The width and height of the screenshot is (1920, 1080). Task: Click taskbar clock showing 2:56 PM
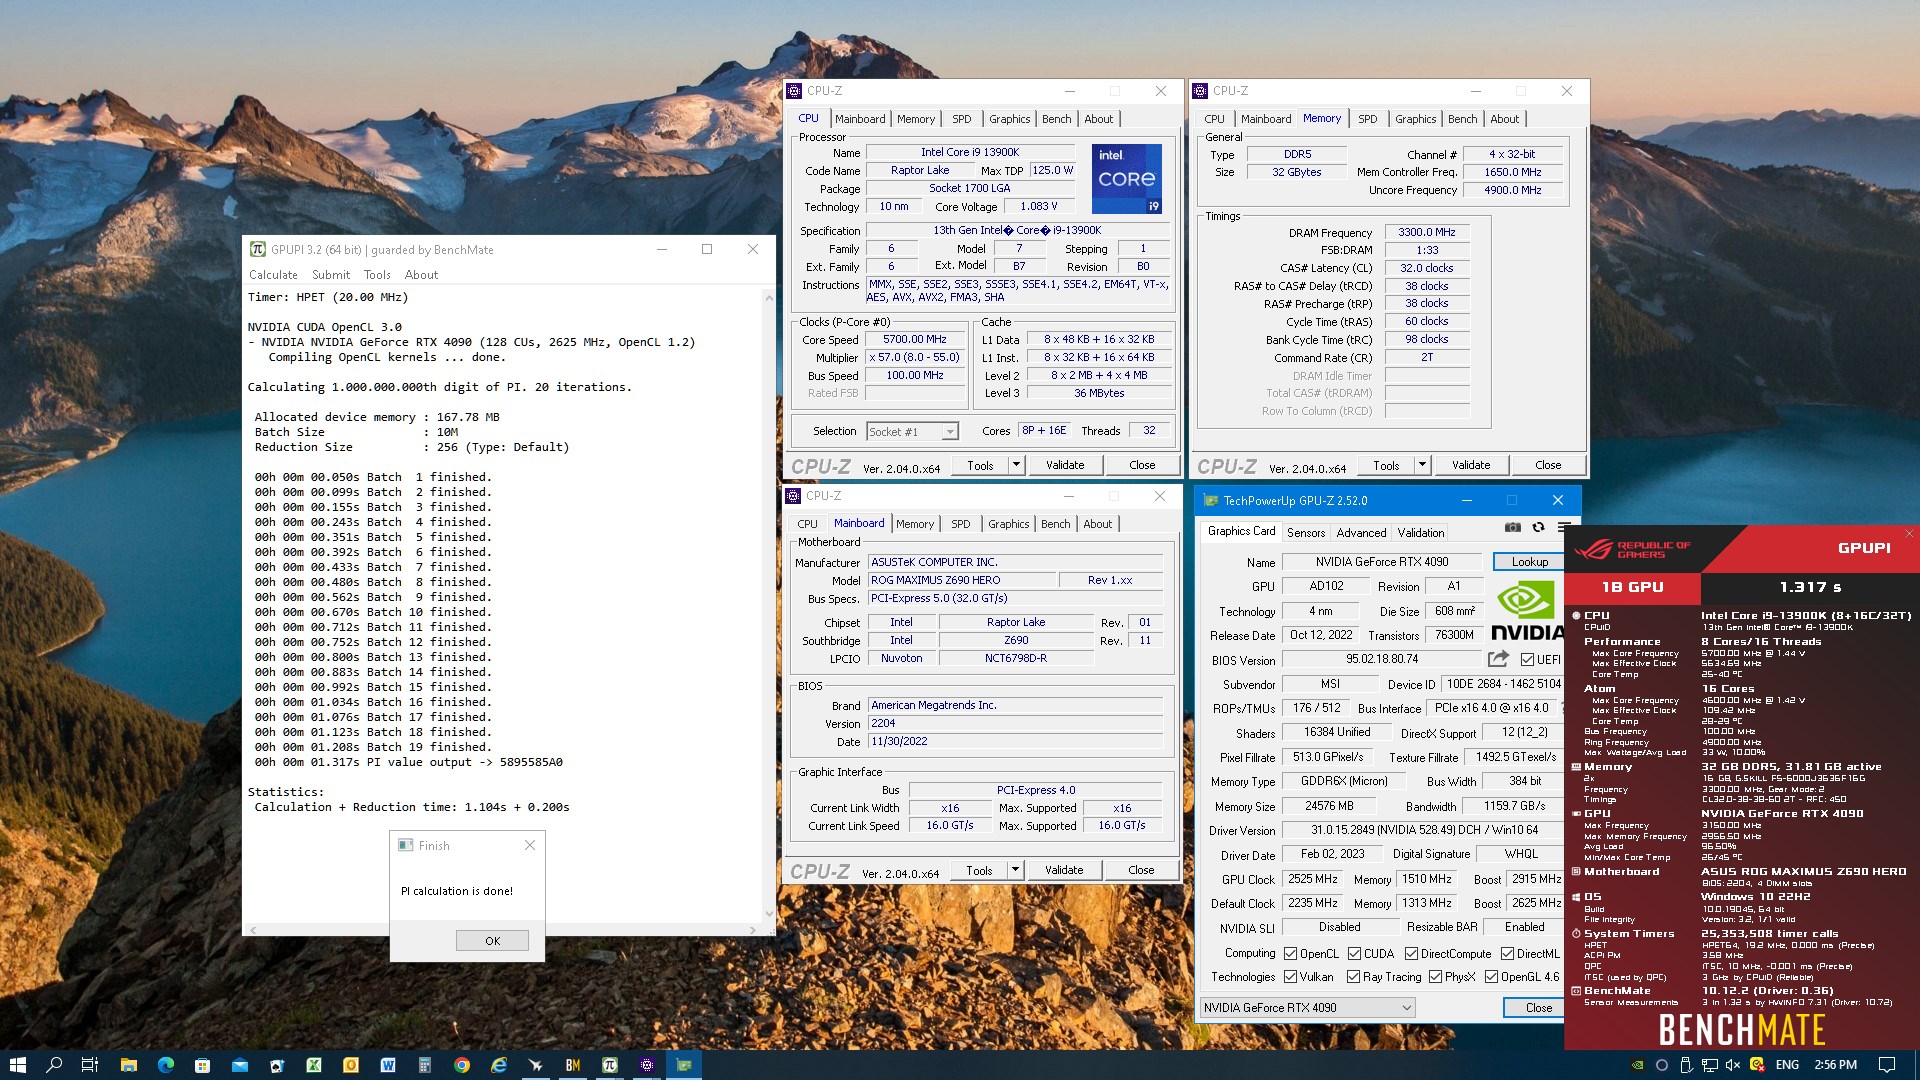coord(1835,1065)
